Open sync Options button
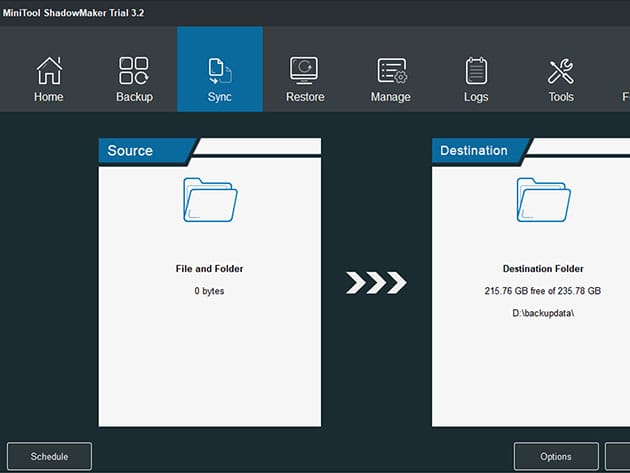630x473 pixels. pyautogui.click(x=556, y=456)
